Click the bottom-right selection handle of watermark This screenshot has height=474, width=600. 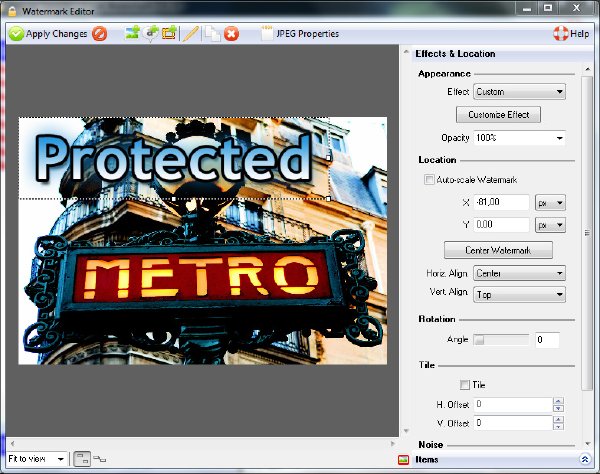328,199
